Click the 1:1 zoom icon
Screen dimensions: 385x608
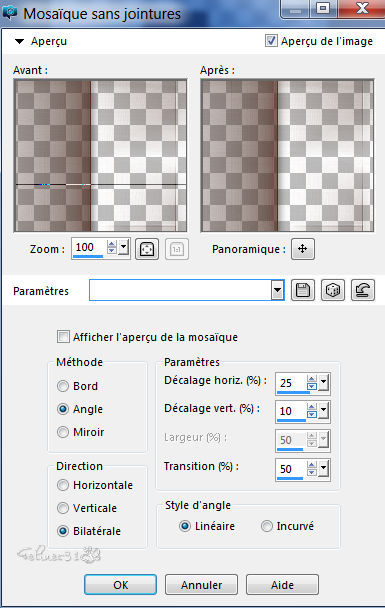[177, 249]
